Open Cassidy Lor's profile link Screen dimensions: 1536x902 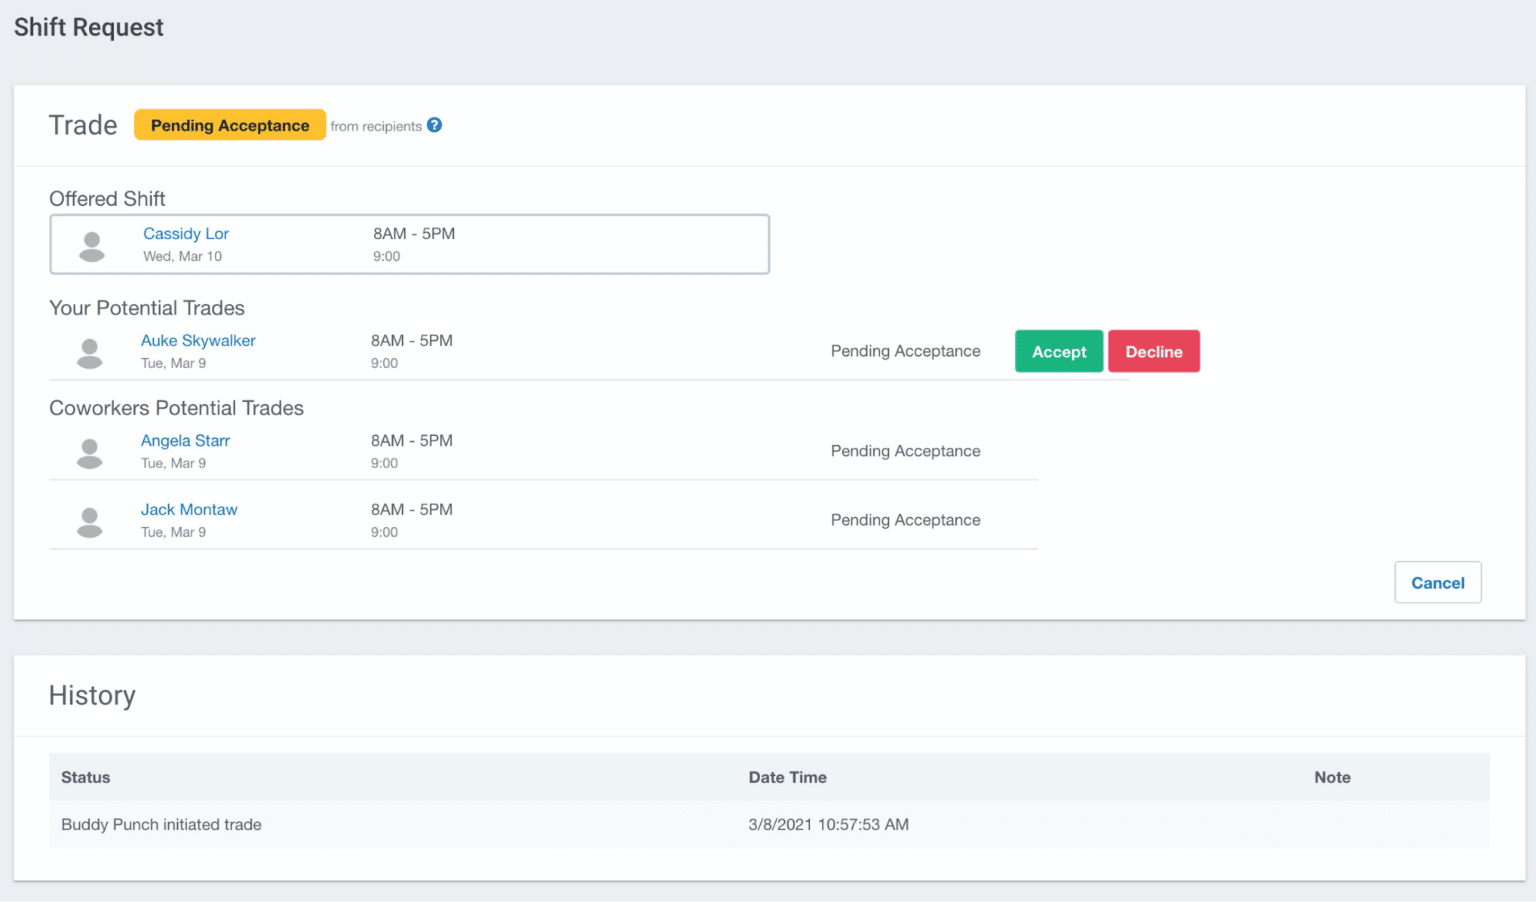click(x=186, y=233)
